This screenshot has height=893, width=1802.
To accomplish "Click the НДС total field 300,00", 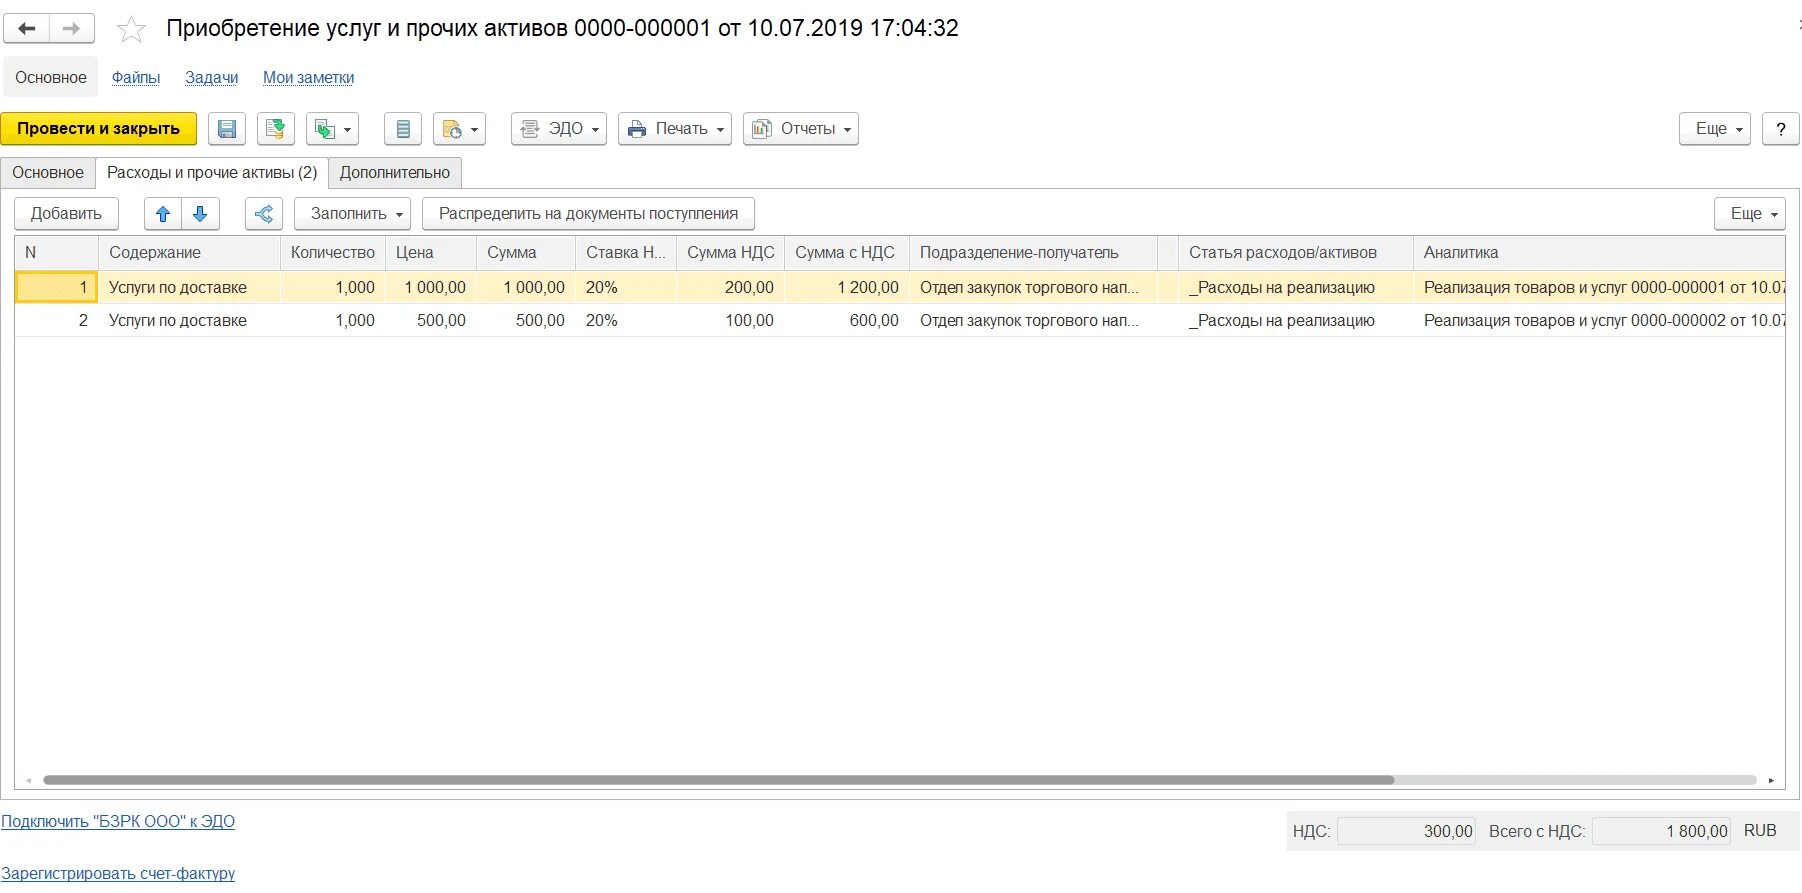I will click(1406, 832).
